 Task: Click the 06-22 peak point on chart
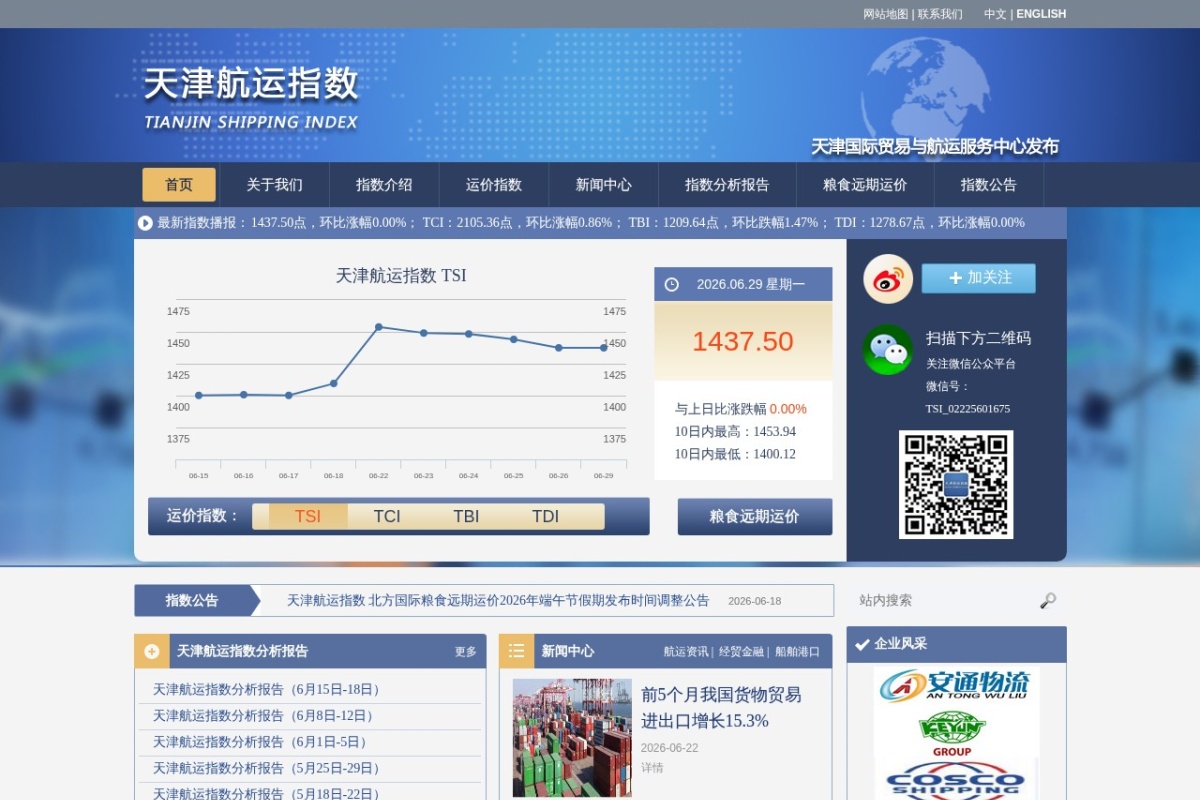[x=379, y=327]
